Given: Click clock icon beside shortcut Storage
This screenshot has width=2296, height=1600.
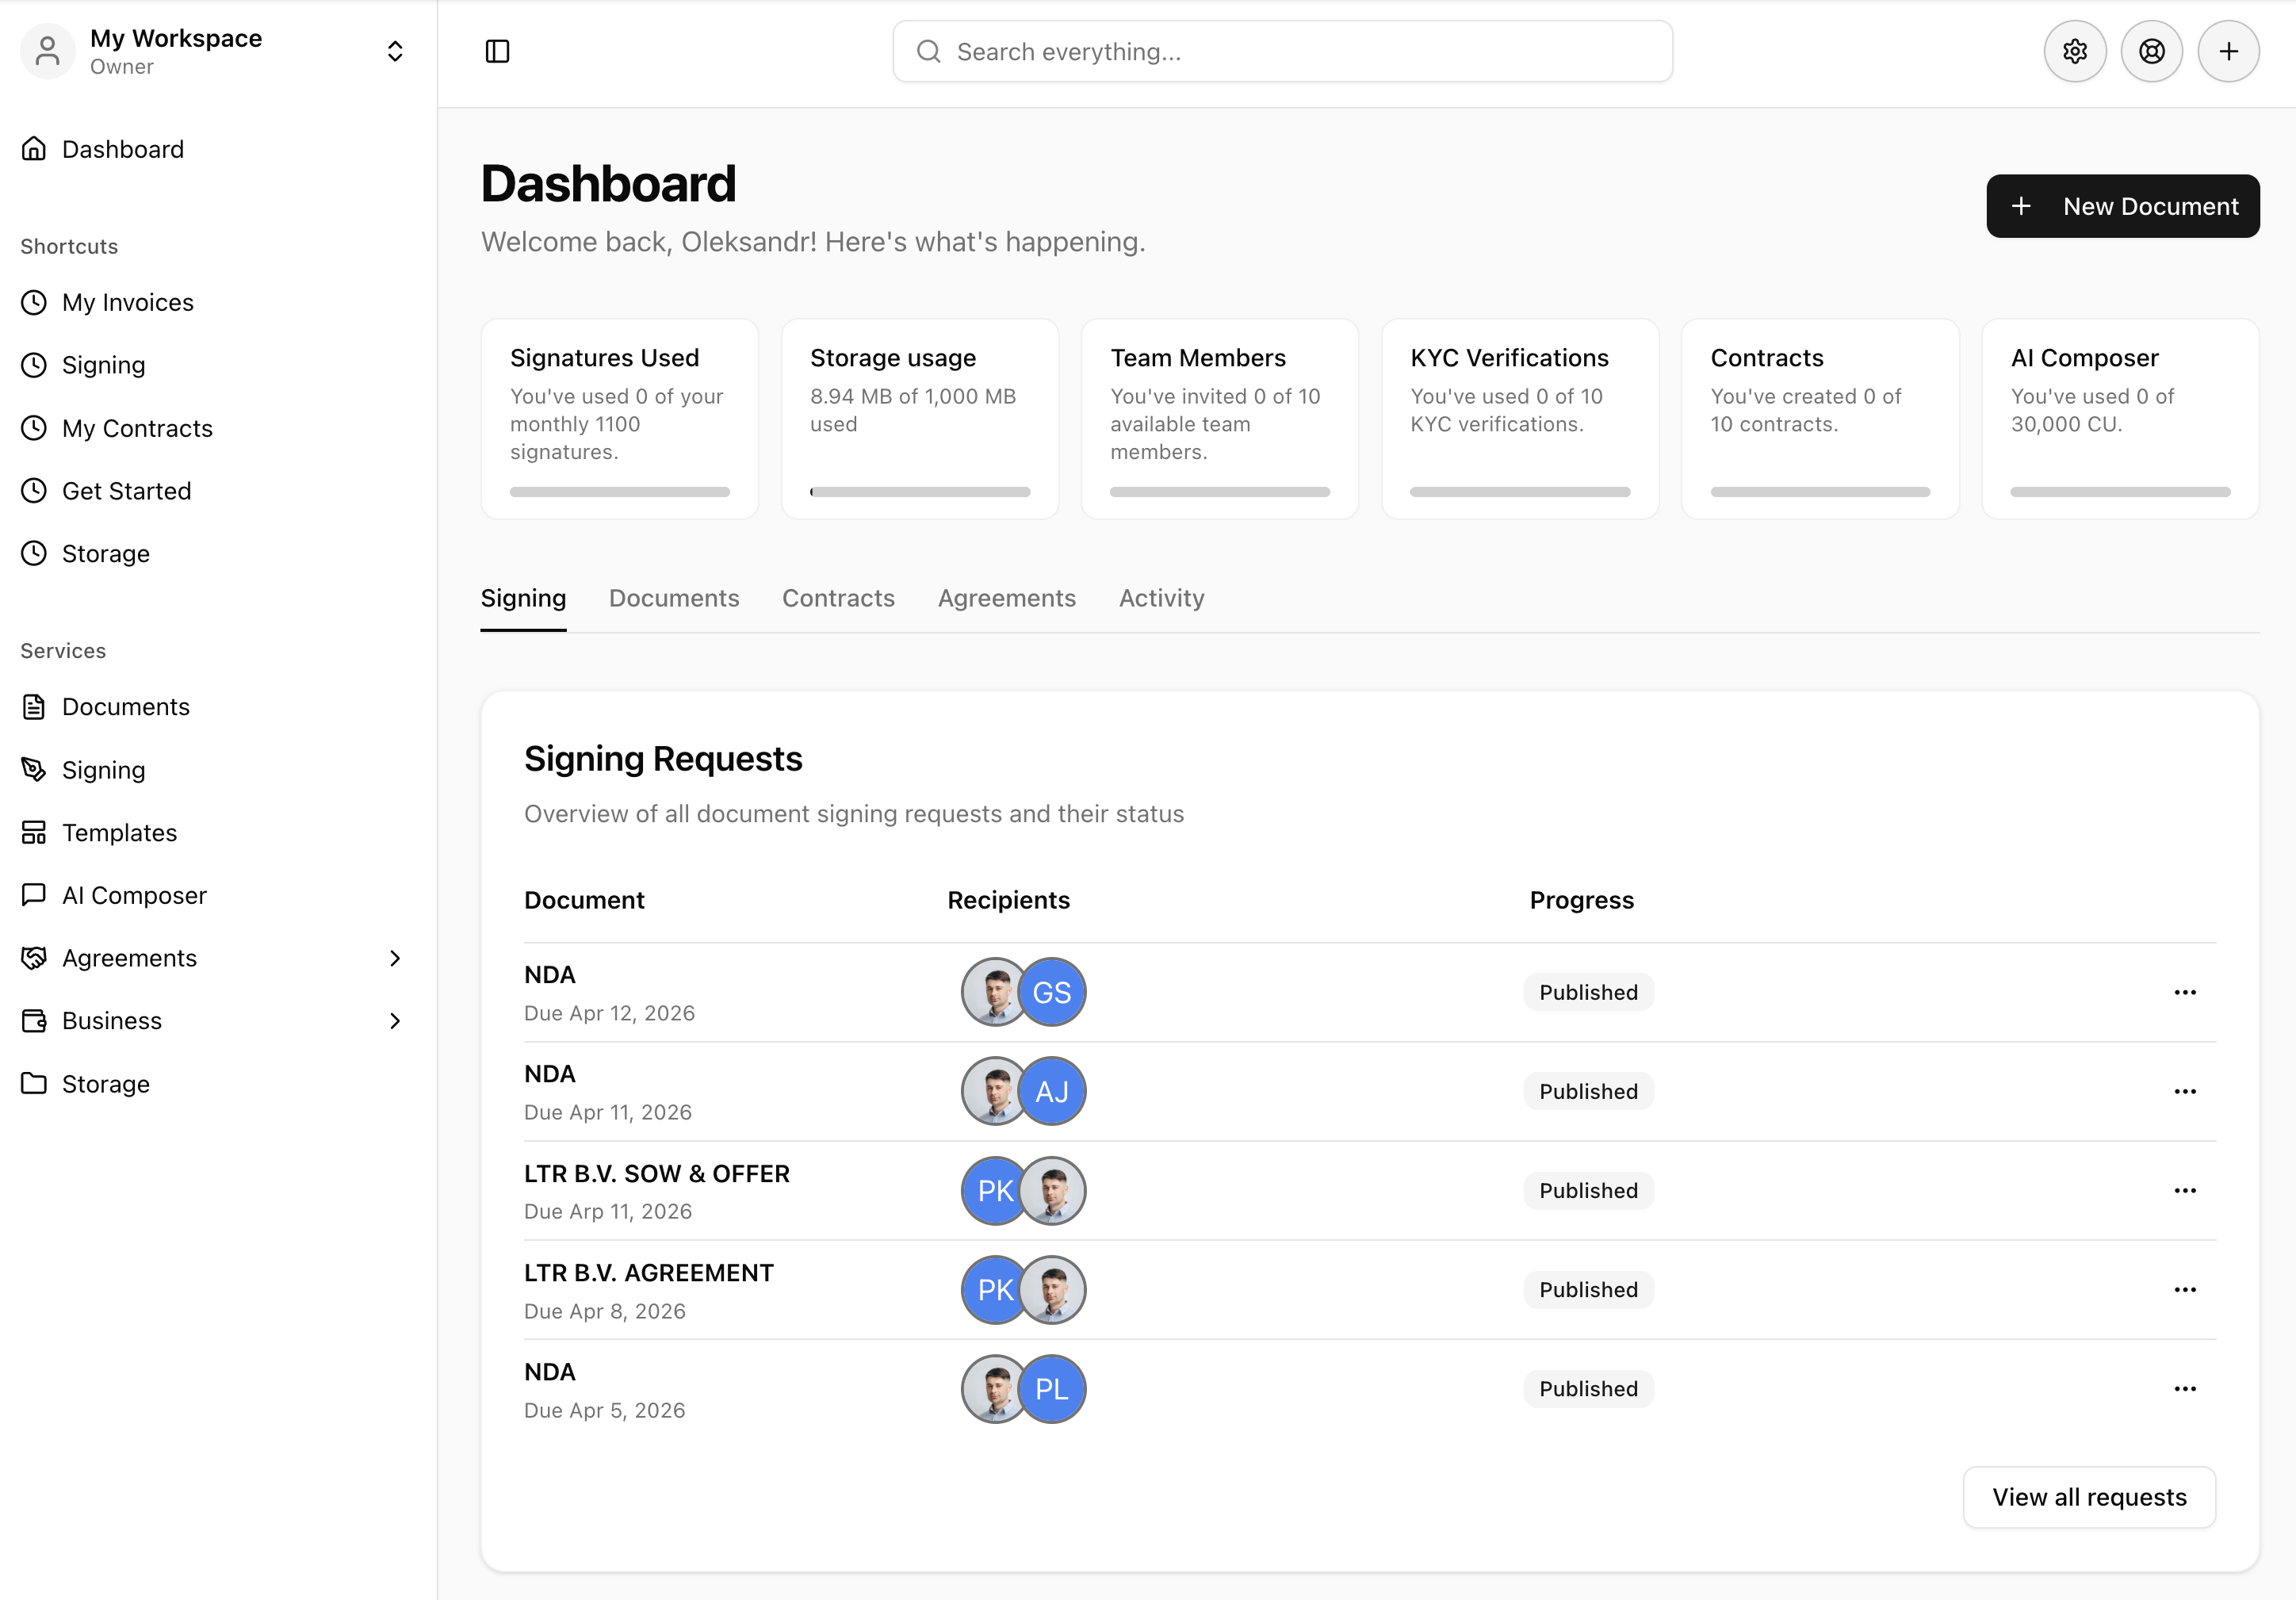Looking at the screenshot, I should [34, 553].
